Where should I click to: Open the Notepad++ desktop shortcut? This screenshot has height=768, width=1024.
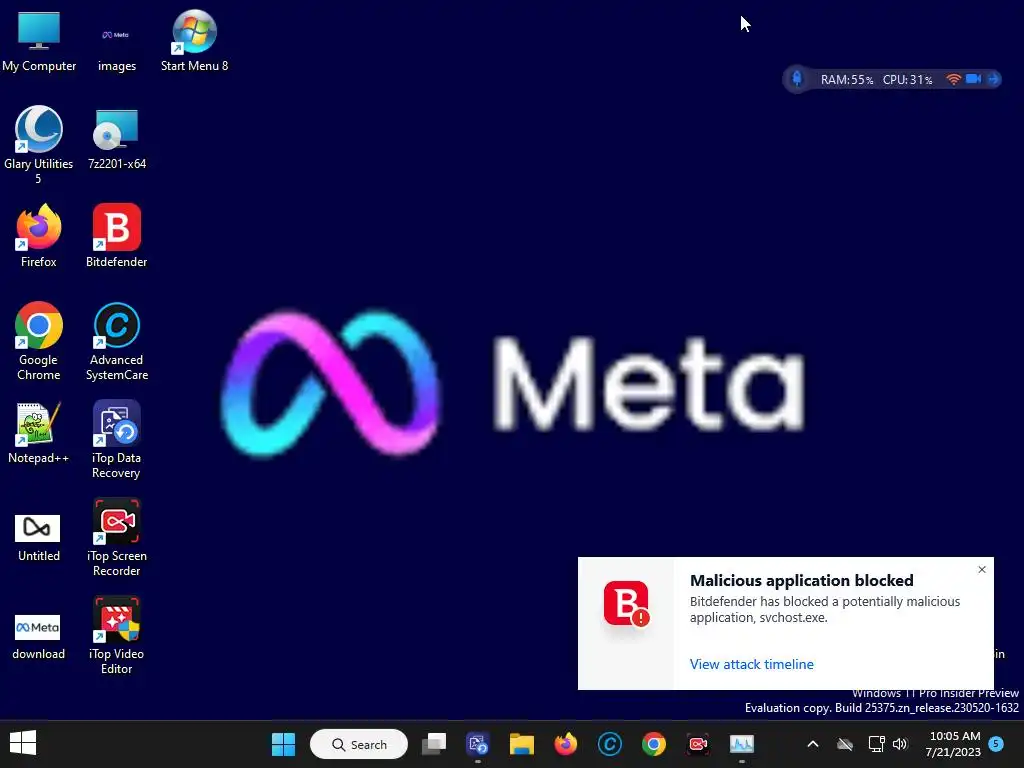tap(39, 433)
